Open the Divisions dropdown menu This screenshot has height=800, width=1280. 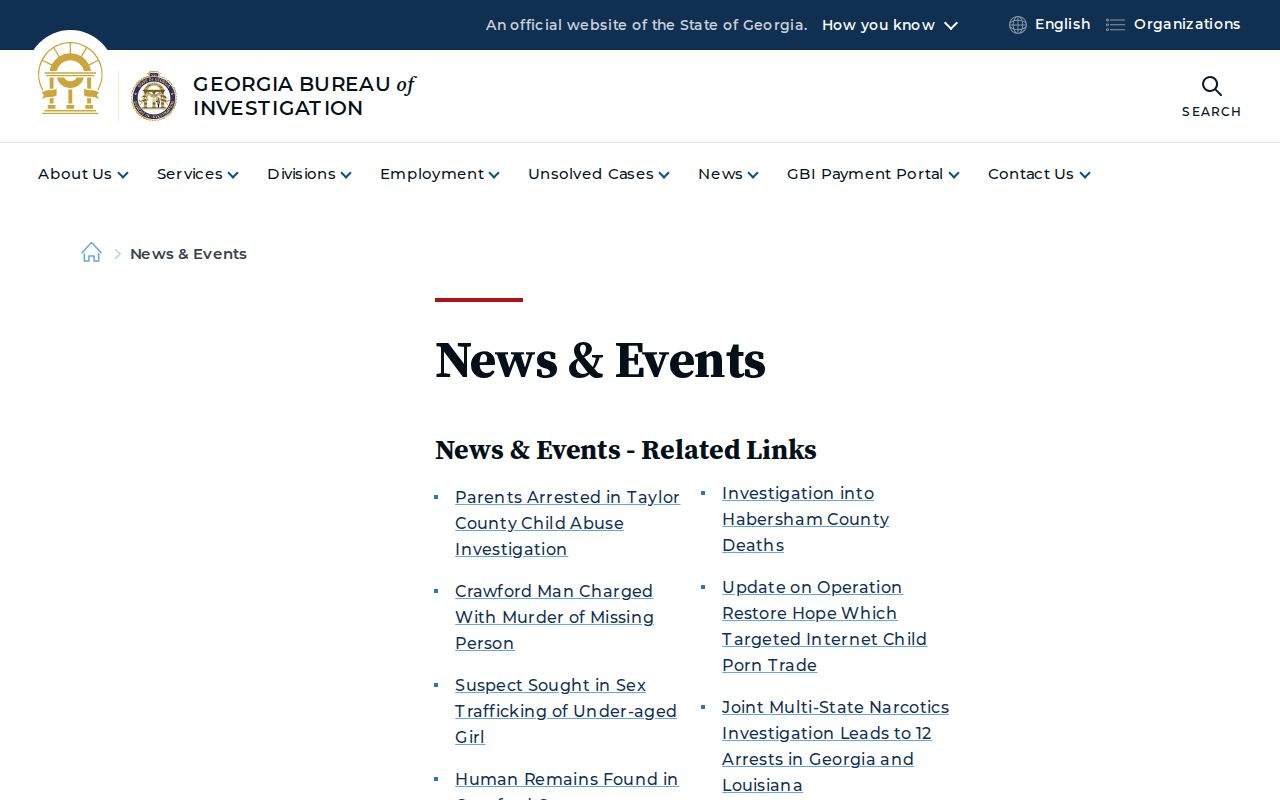coord(309,174)
